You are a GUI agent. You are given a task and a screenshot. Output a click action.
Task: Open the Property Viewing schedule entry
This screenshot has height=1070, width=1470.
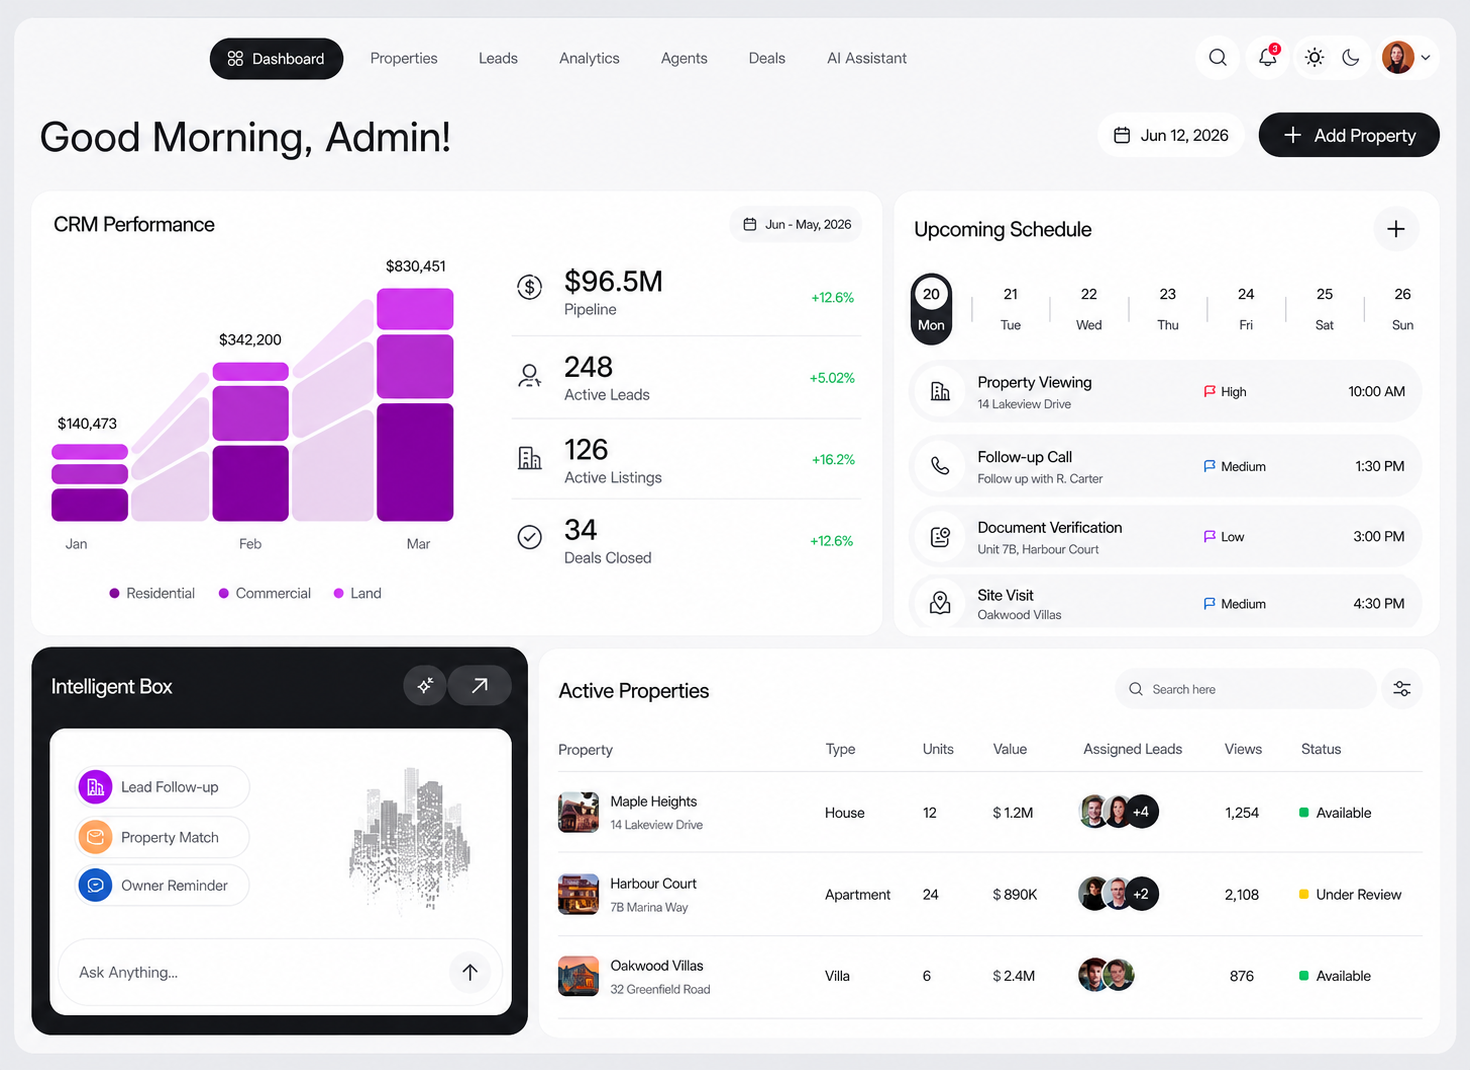tap(1165, 391)
